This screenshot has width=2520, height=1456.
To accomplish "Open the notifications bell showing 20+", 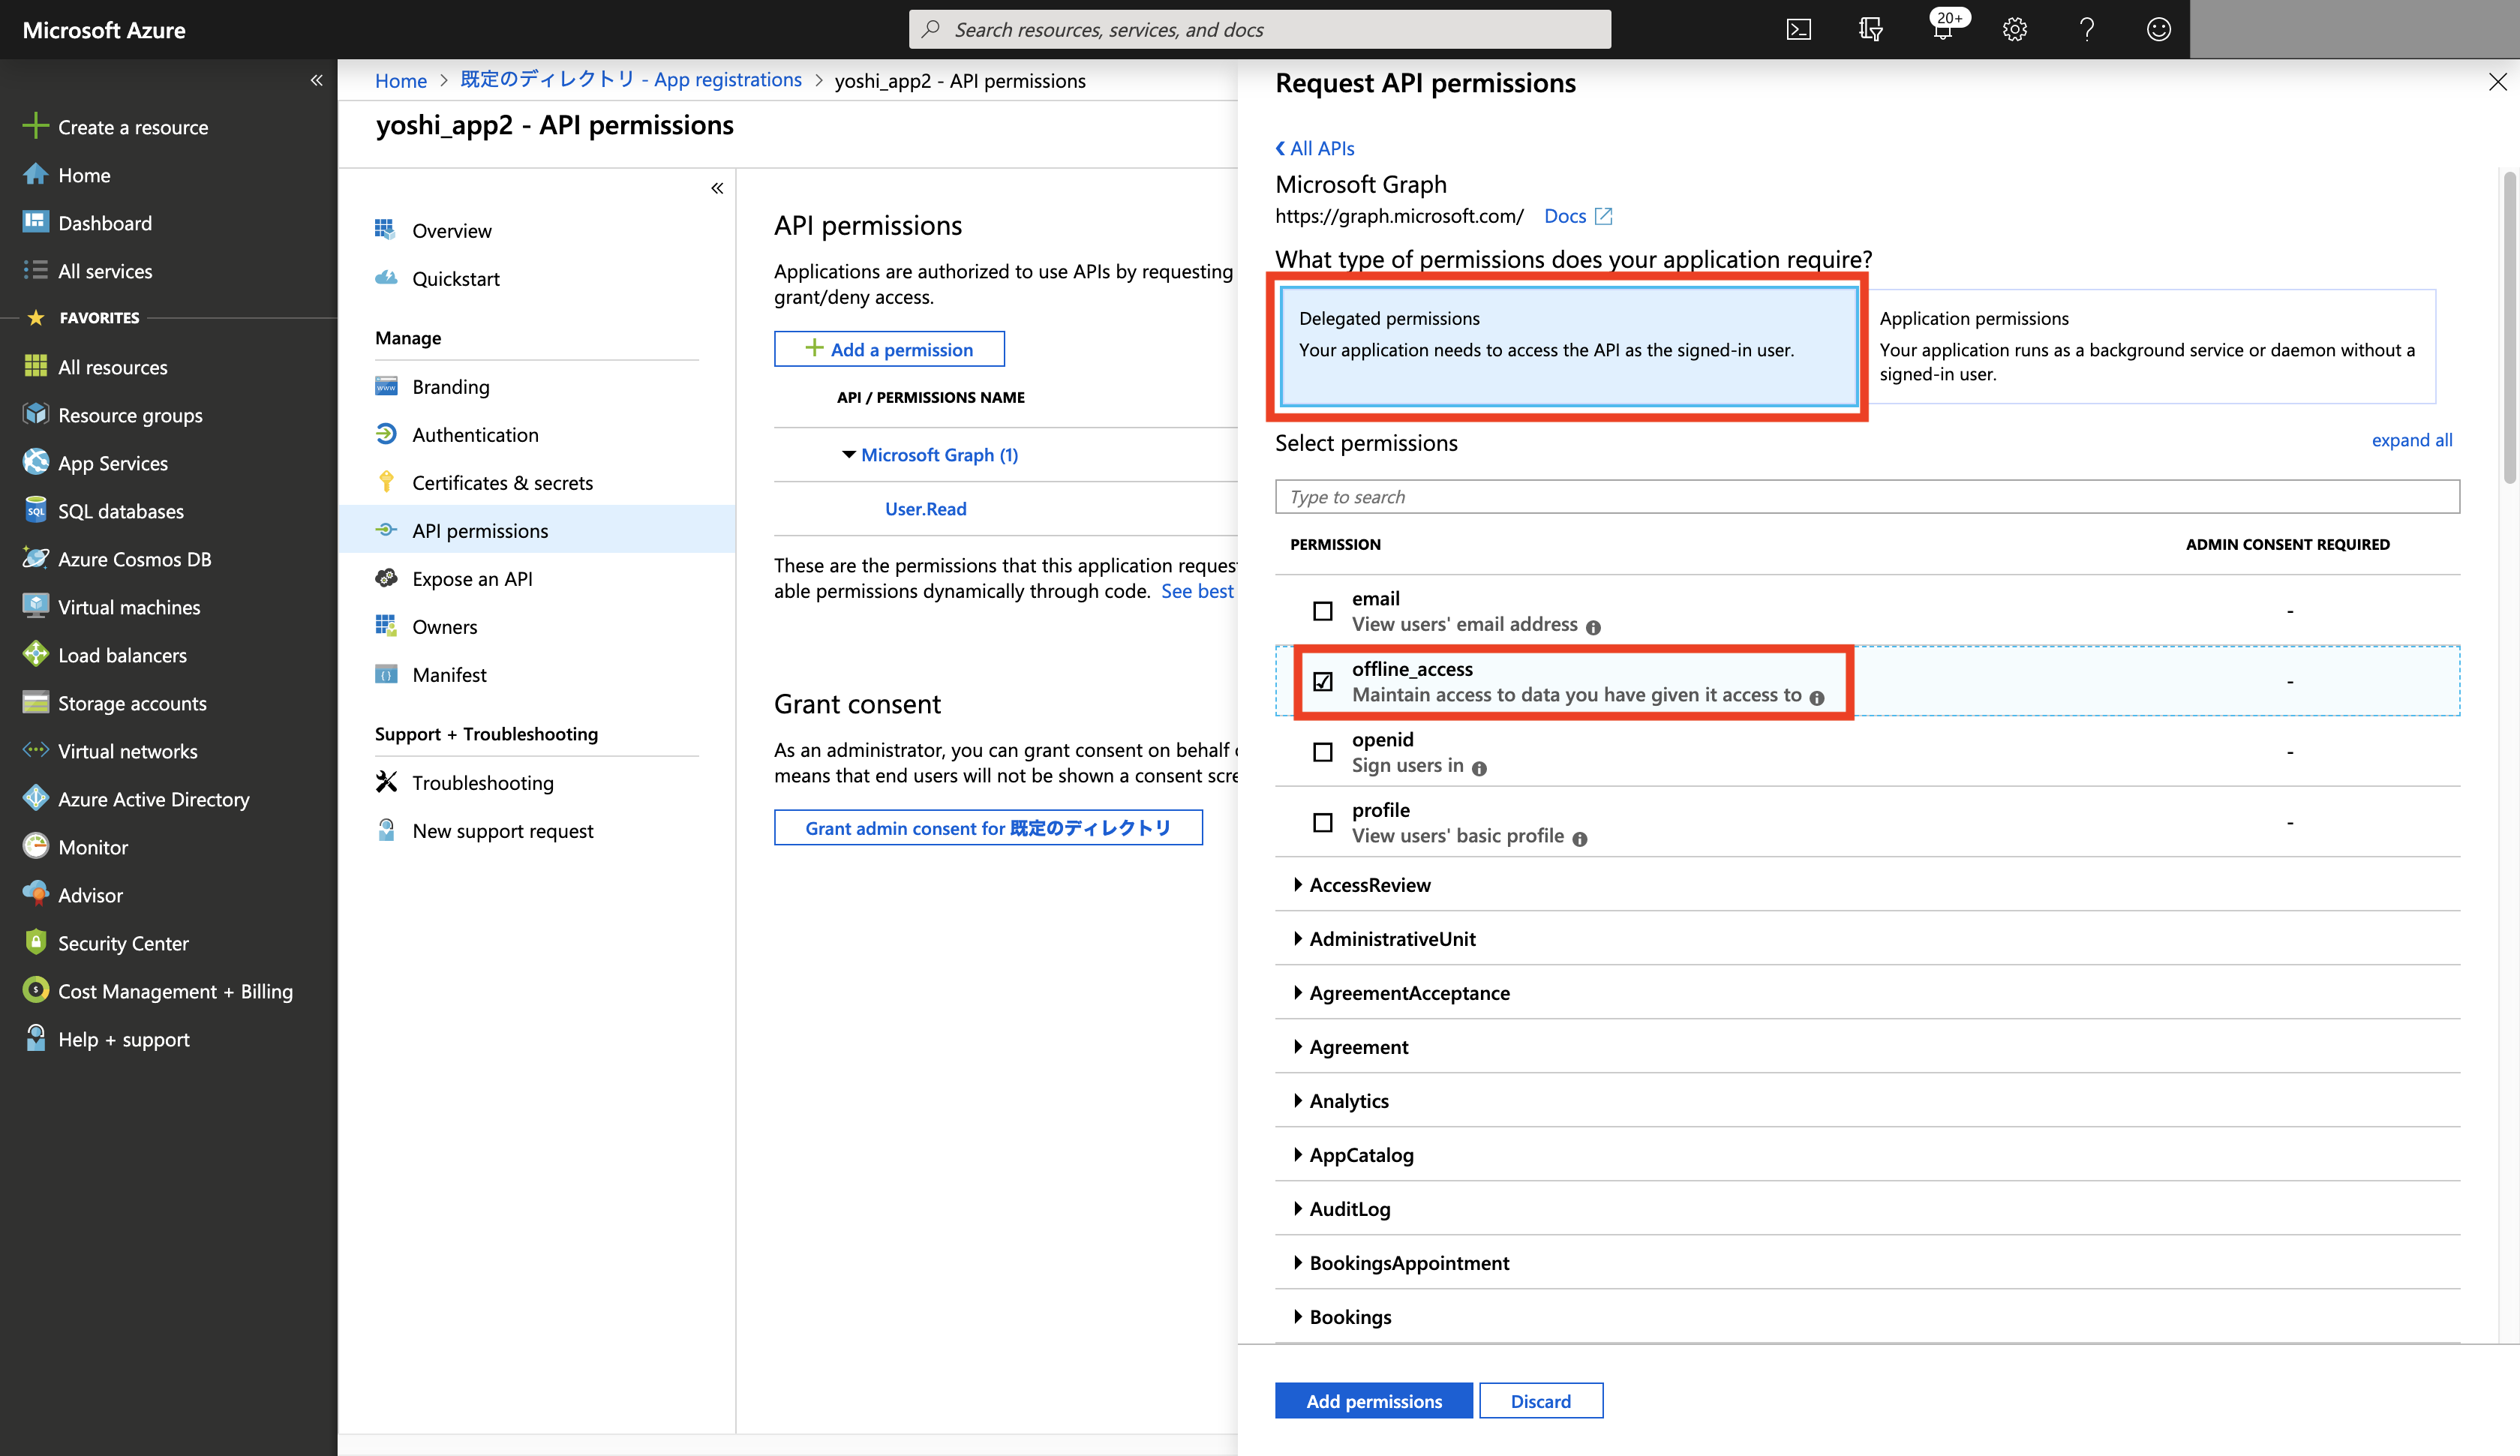I will 1943,29.
